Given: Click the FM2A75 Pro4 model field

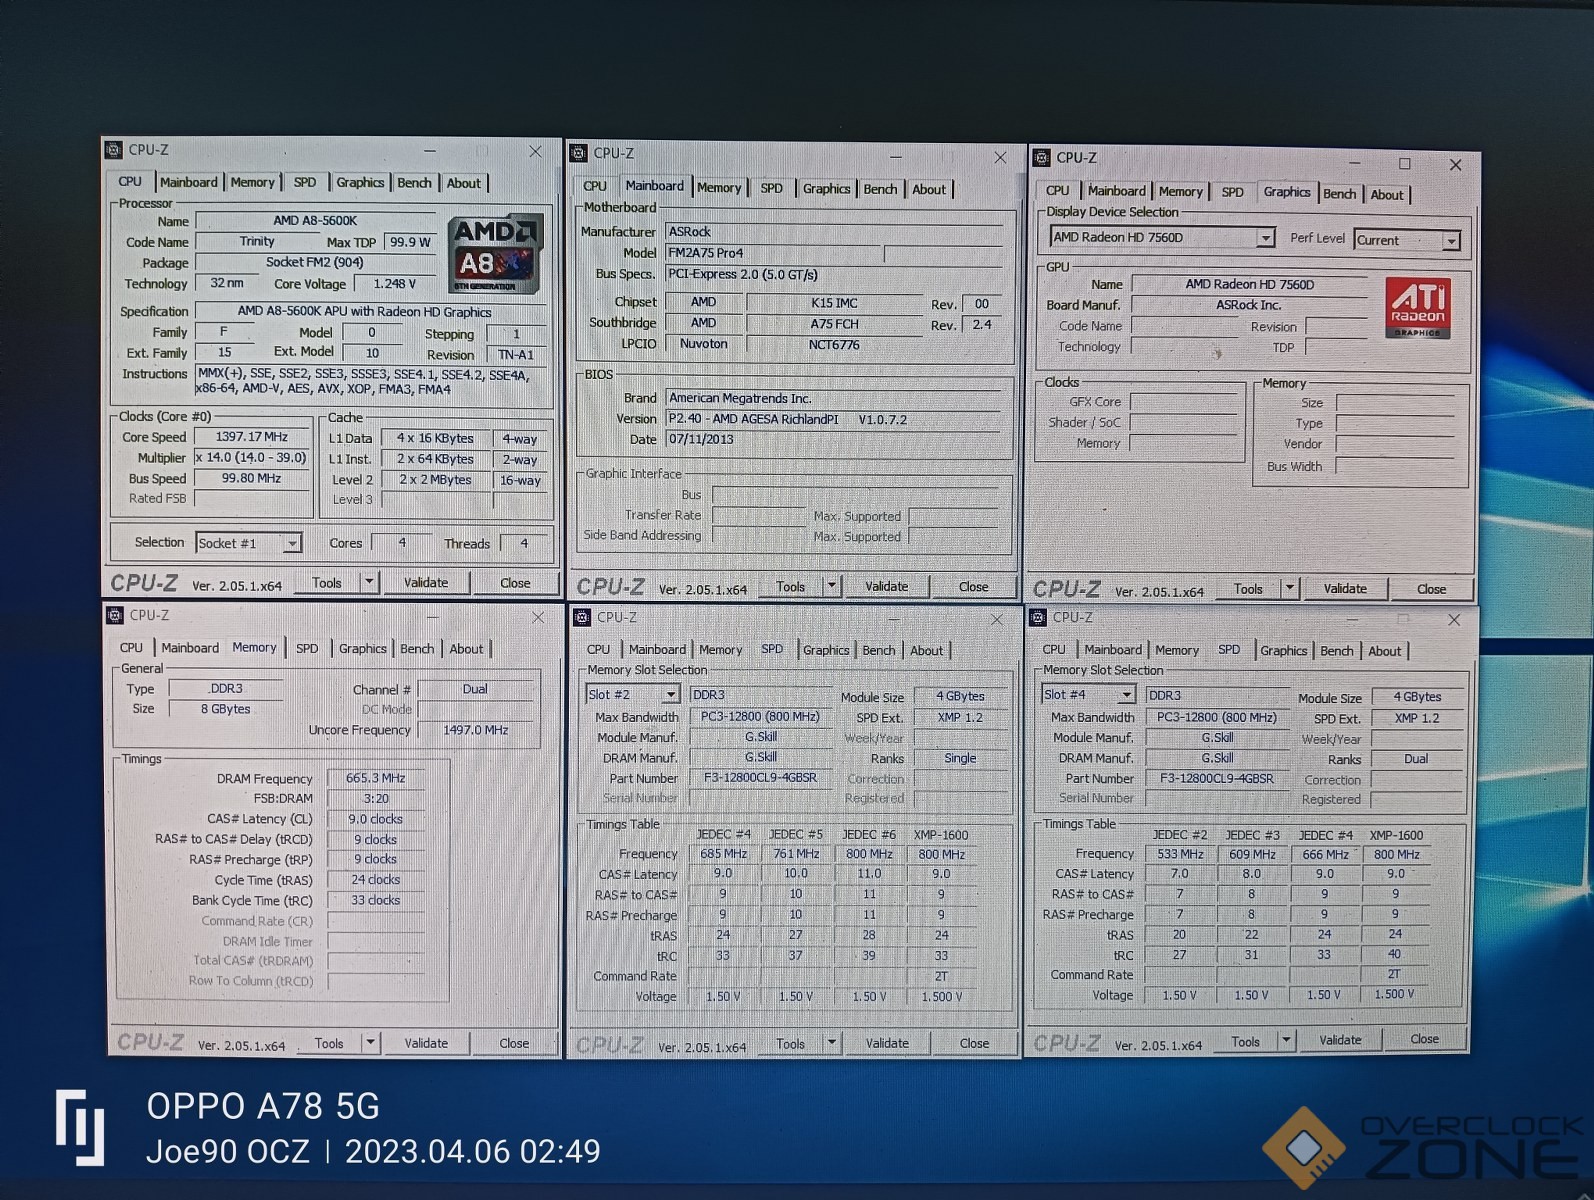Looking at the screenshot, I should [774, 253].
